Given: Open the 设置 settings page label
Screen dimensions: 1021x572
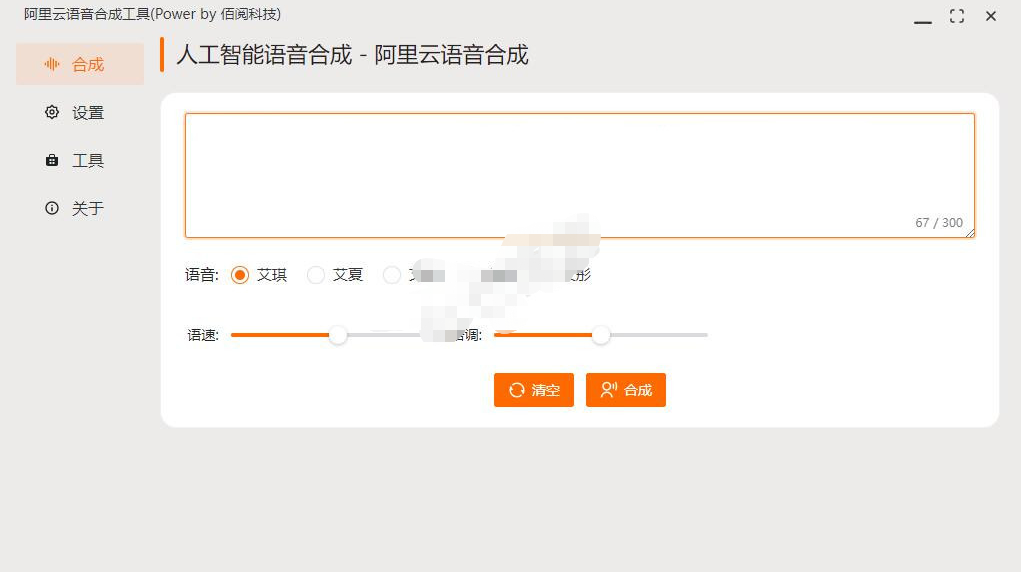Looking at the screenshot, I should click(88, 113).
